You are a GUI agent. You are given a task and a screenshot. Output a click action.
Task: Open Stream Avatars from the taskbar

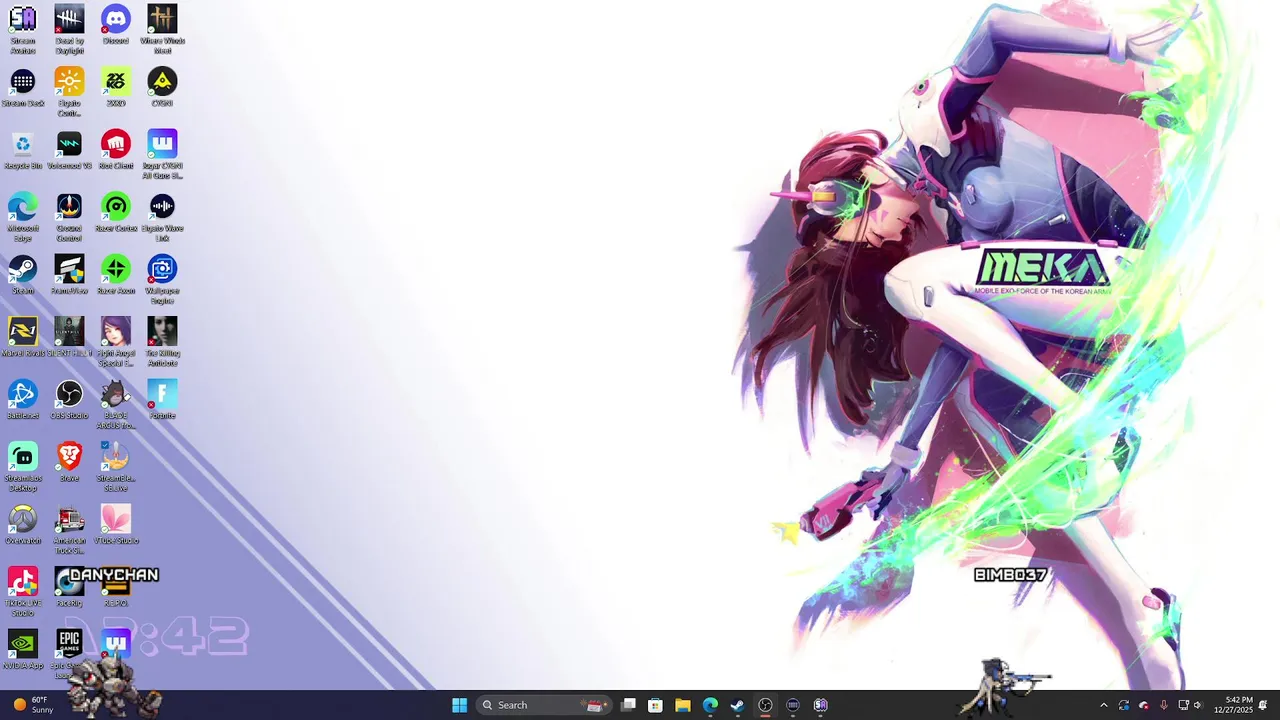point(820,705)
